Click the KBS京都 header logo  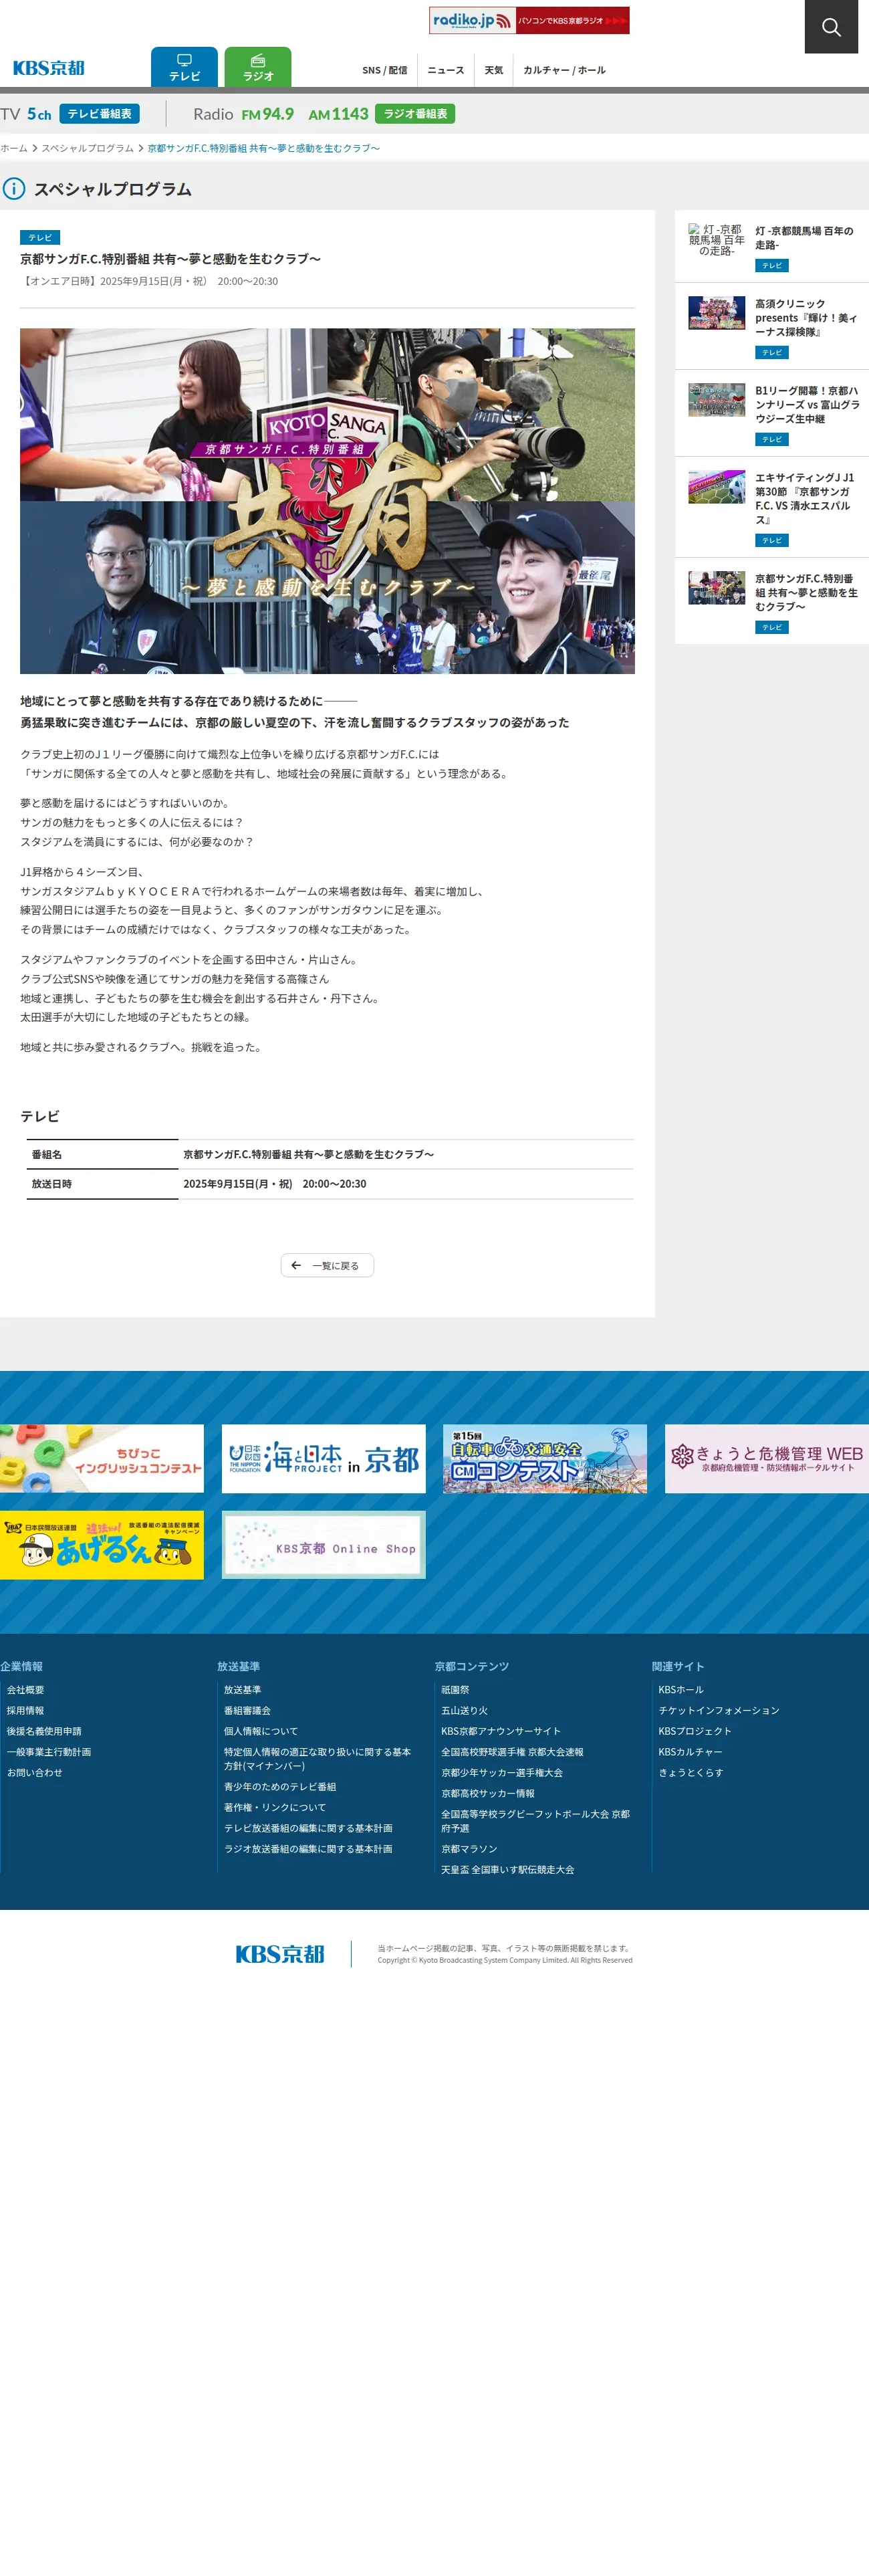pos(49,68)
